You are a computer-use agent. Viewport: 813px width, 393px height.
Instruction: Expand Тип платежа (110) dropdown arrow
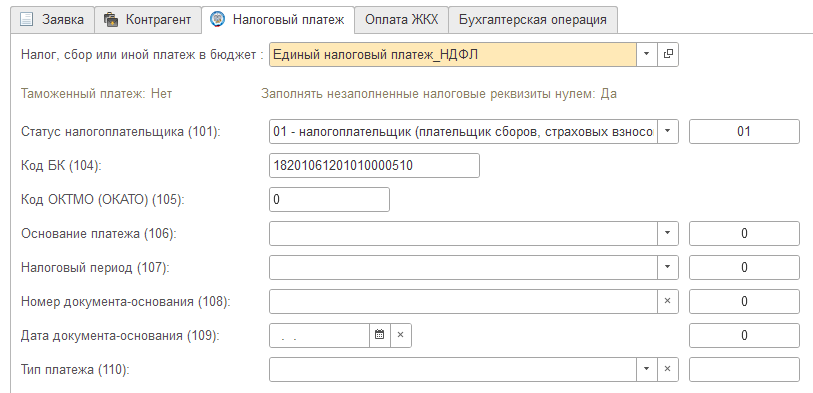pyautogui.click(x=647, y=369)
